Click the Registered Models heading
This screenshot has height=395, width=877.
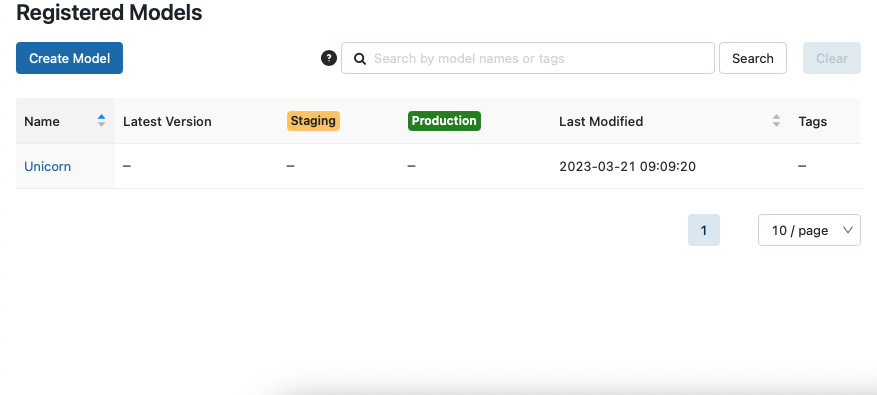click(x=109, y=12)
